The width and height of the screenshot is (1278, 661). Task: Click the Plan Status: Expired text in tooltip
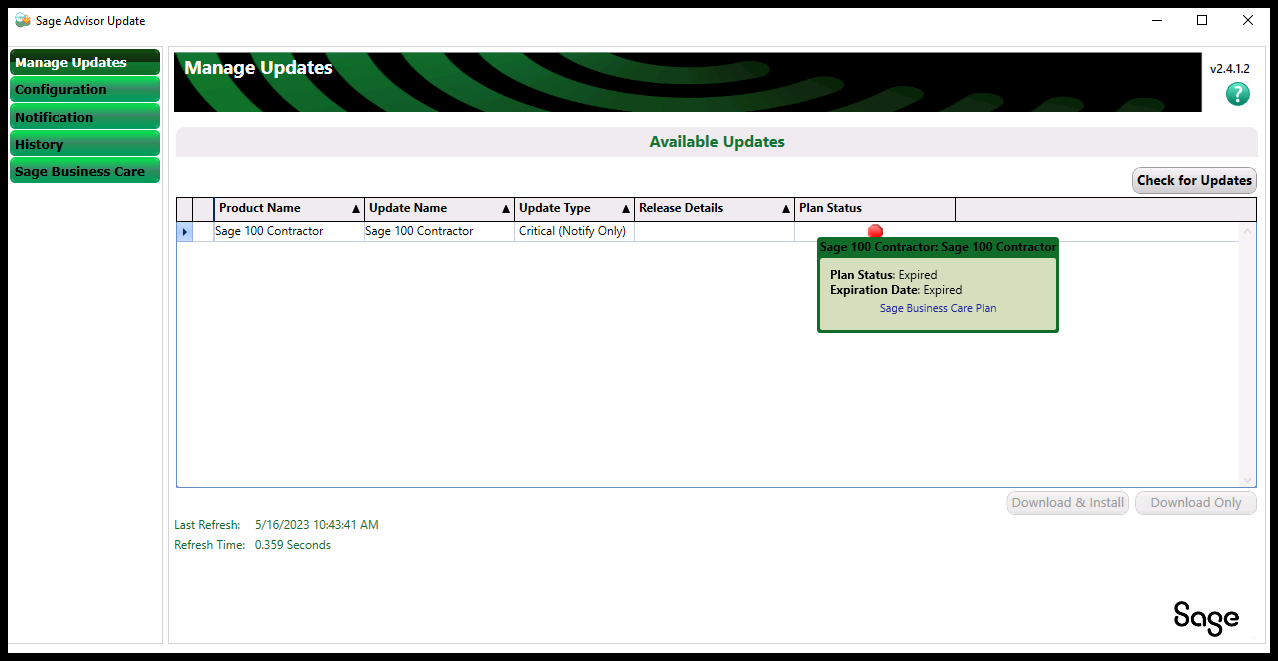click(883, 275)
